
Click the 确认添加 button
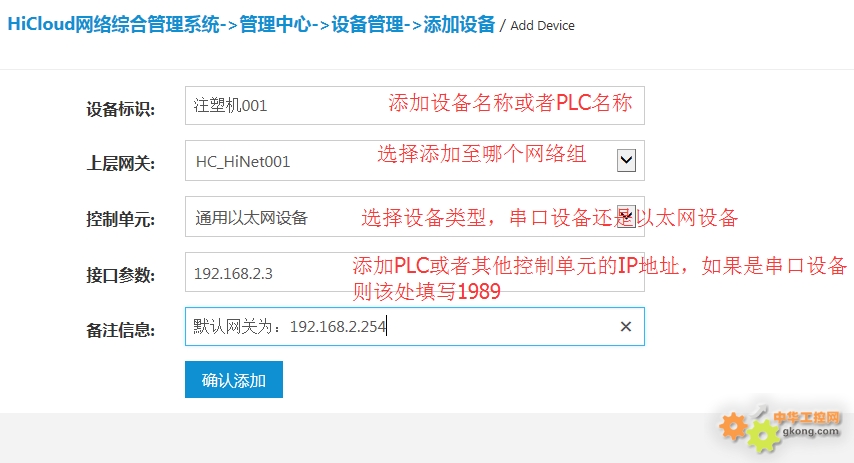tap(234, 380)
